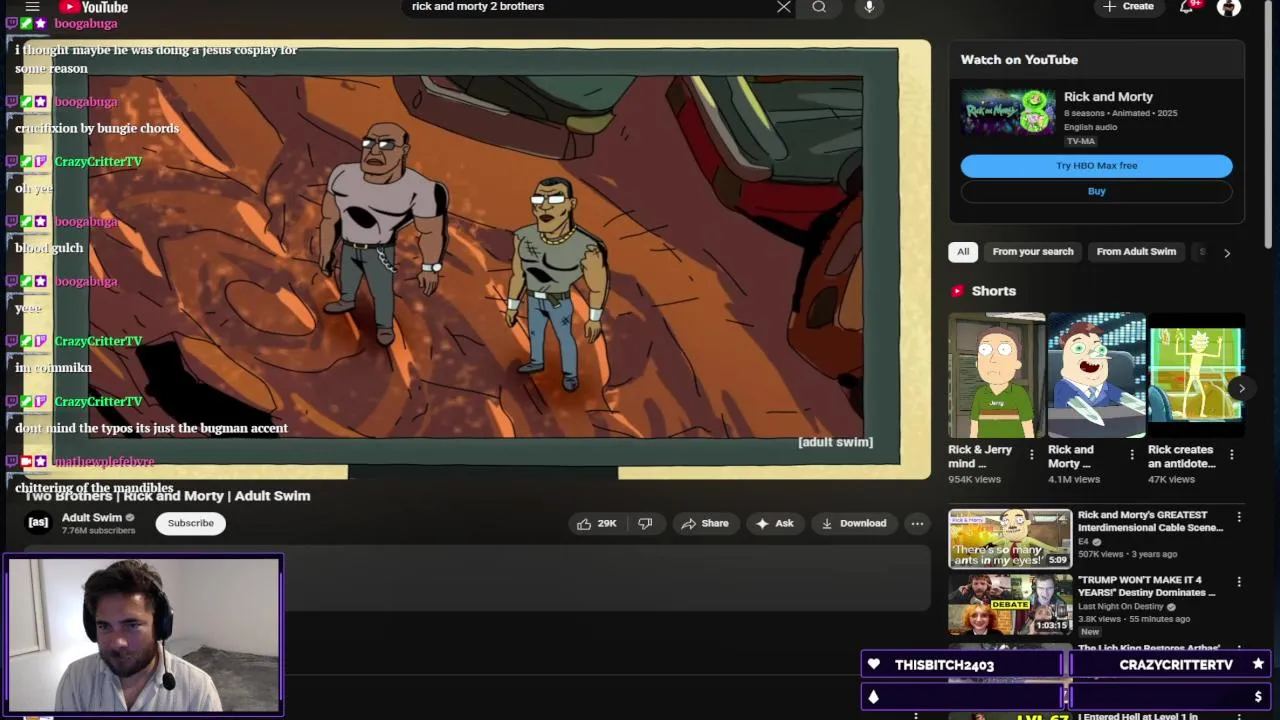This screenshot has height=720, width=1280.
Task: Open the Rick and Morty show poster
Action: pyautogui.click(x=1007, y=111)
